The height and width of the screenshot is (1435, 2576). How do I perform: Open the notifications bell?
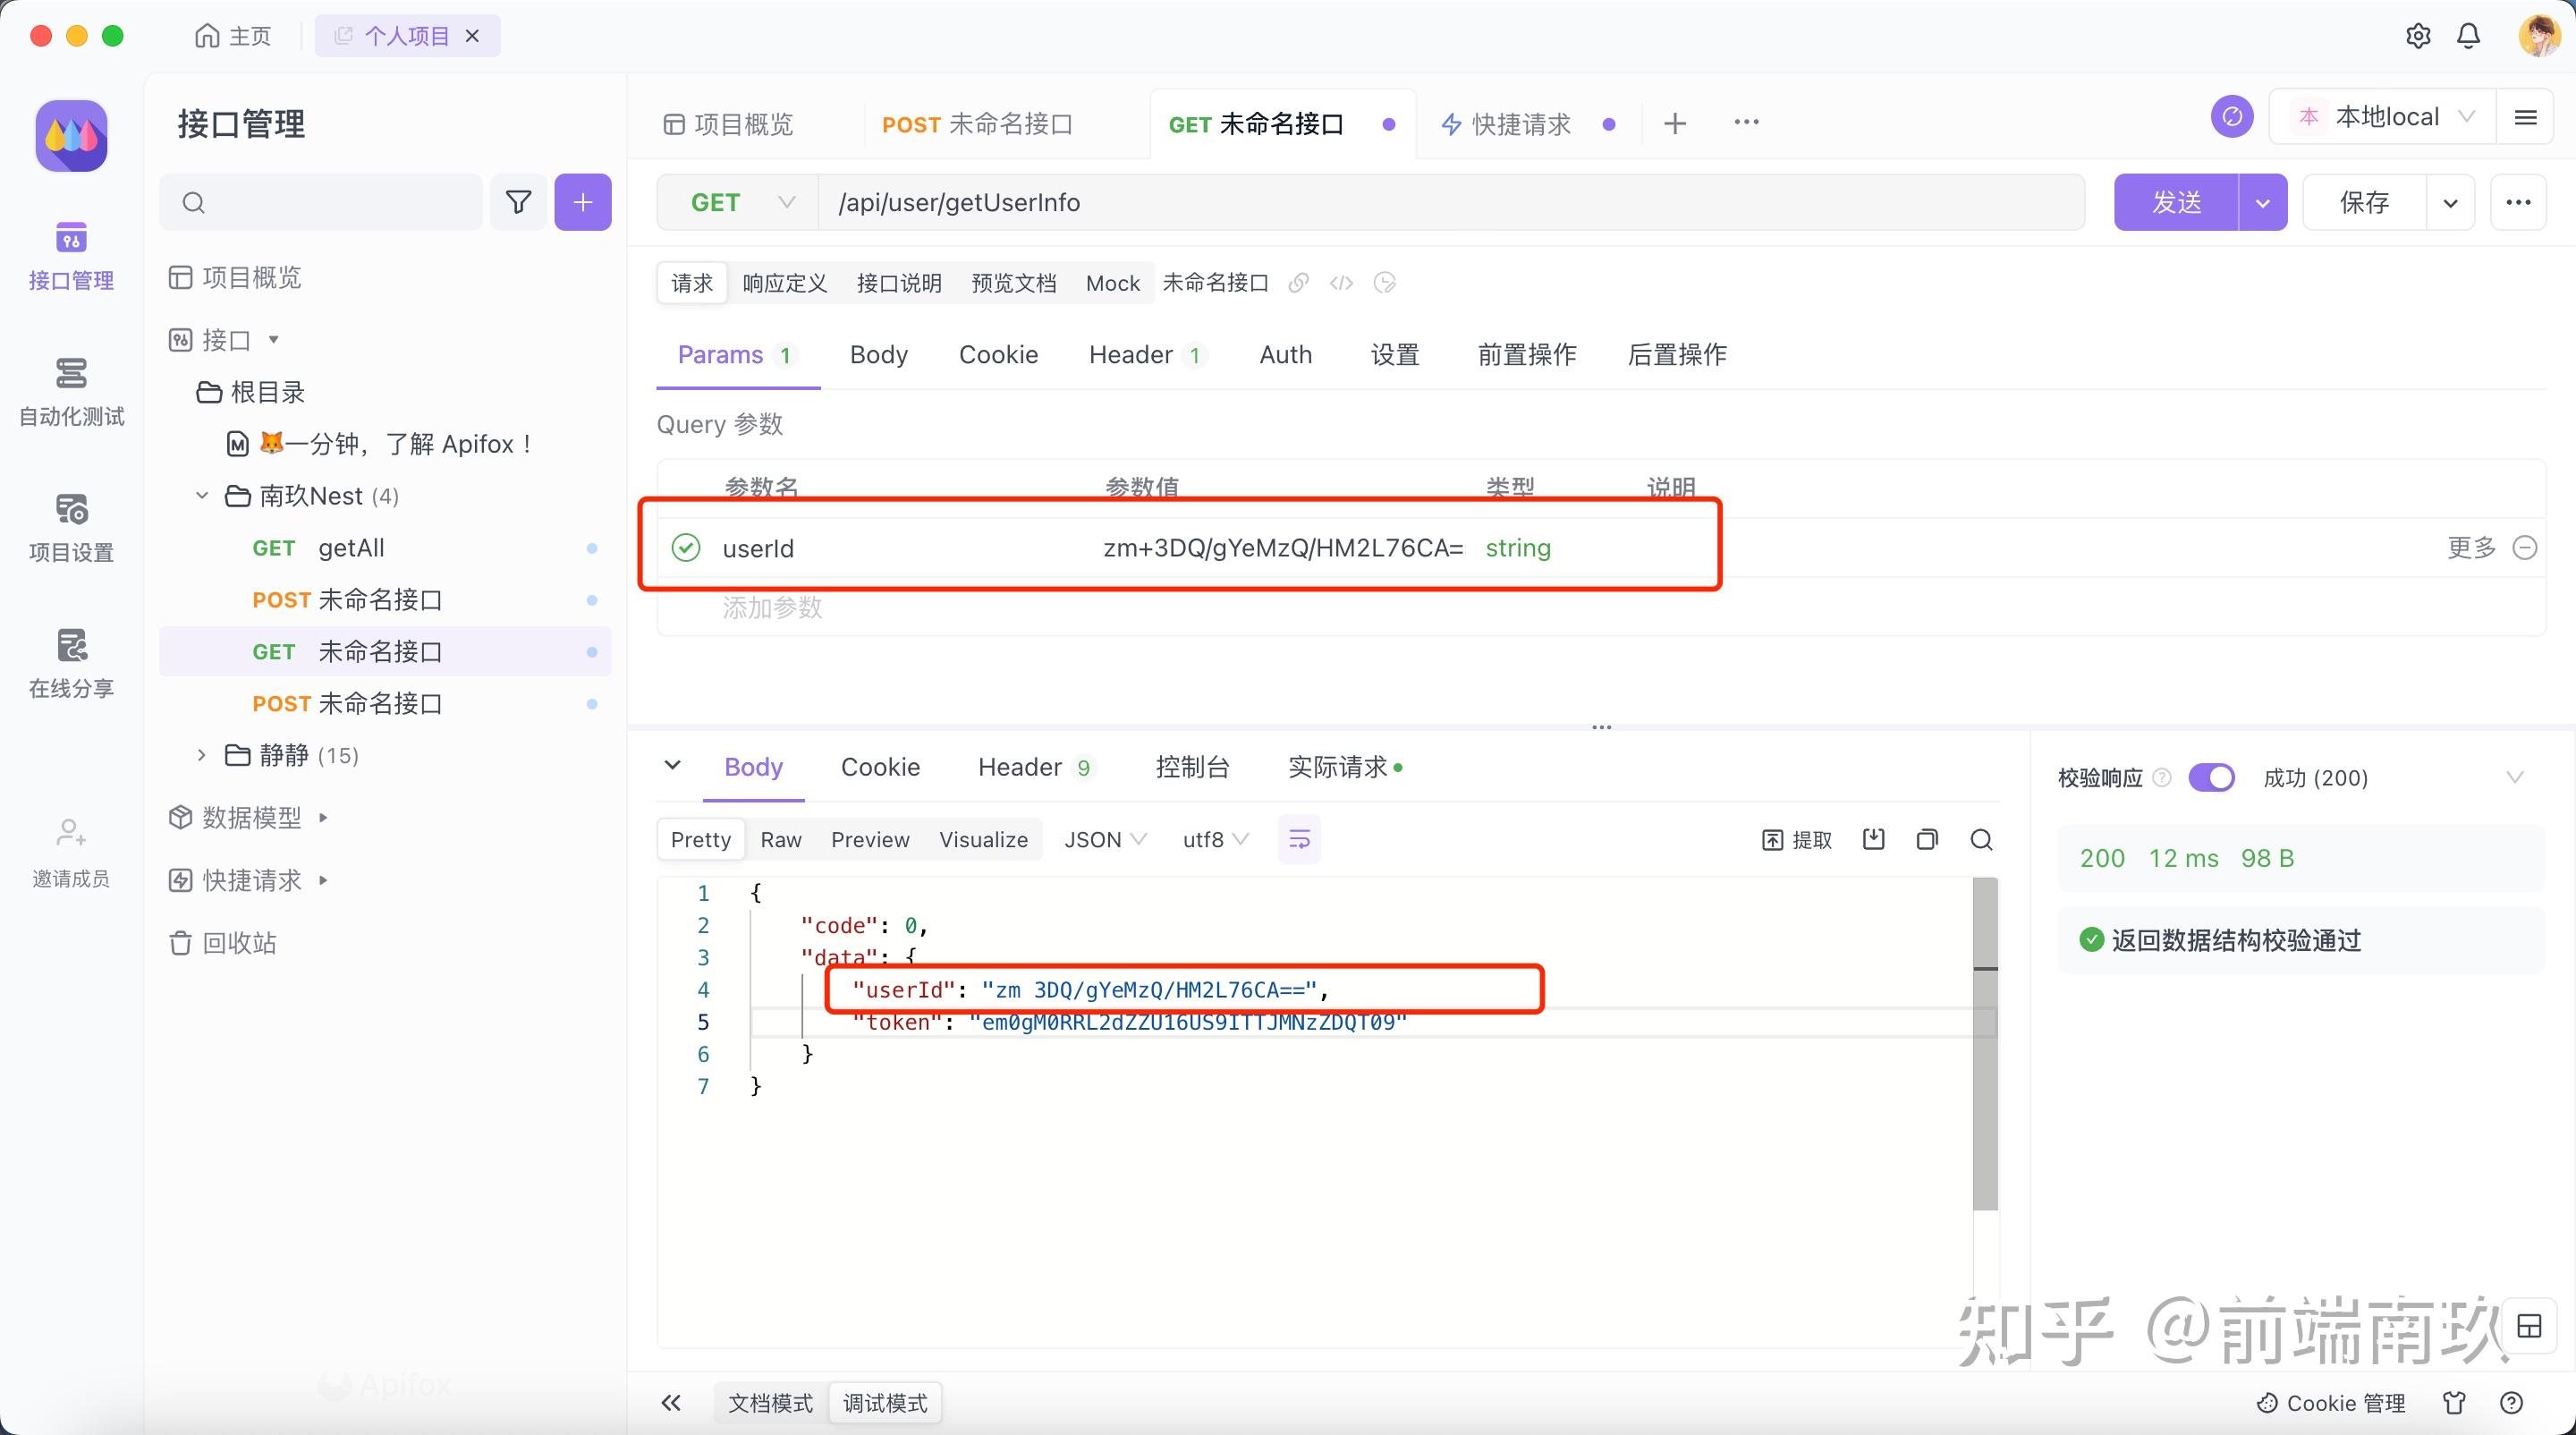click(2469, 36)
